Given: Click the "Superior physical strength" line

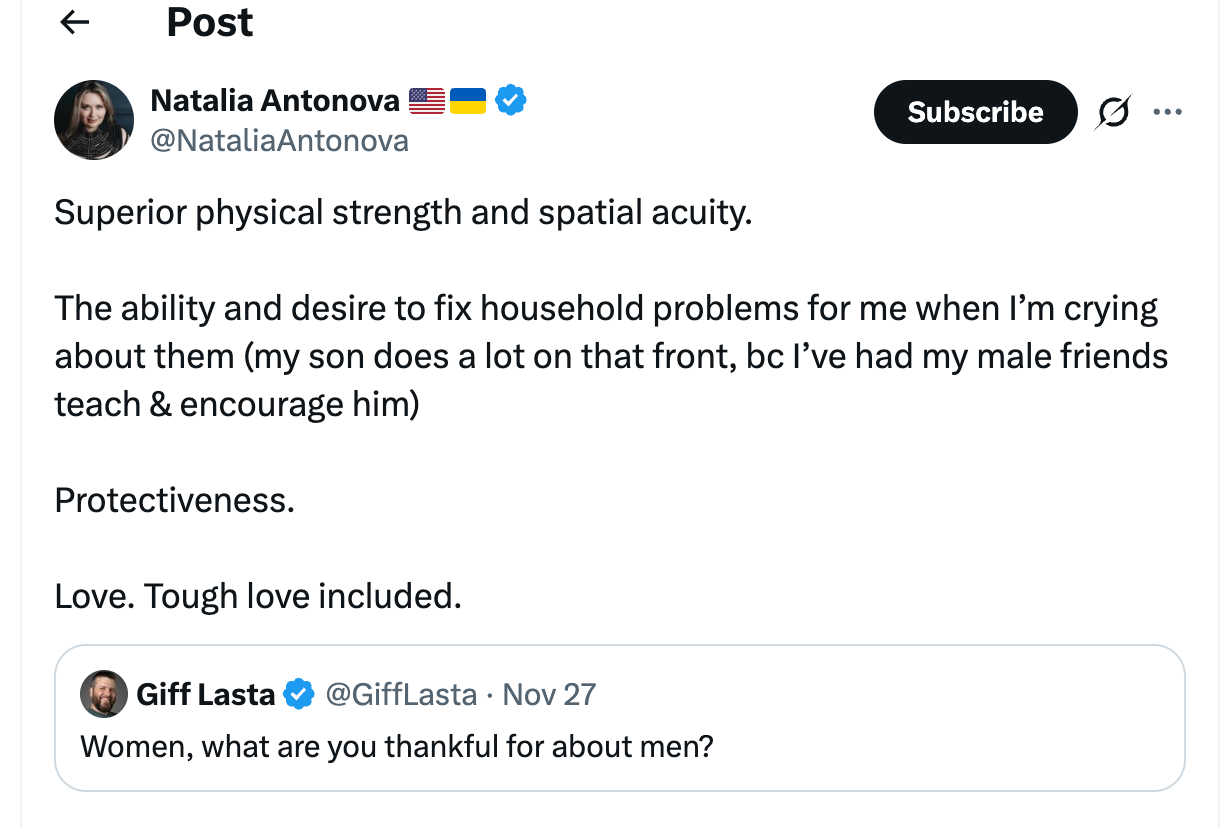Looking at the screenshot, I should tap(402, 213).
